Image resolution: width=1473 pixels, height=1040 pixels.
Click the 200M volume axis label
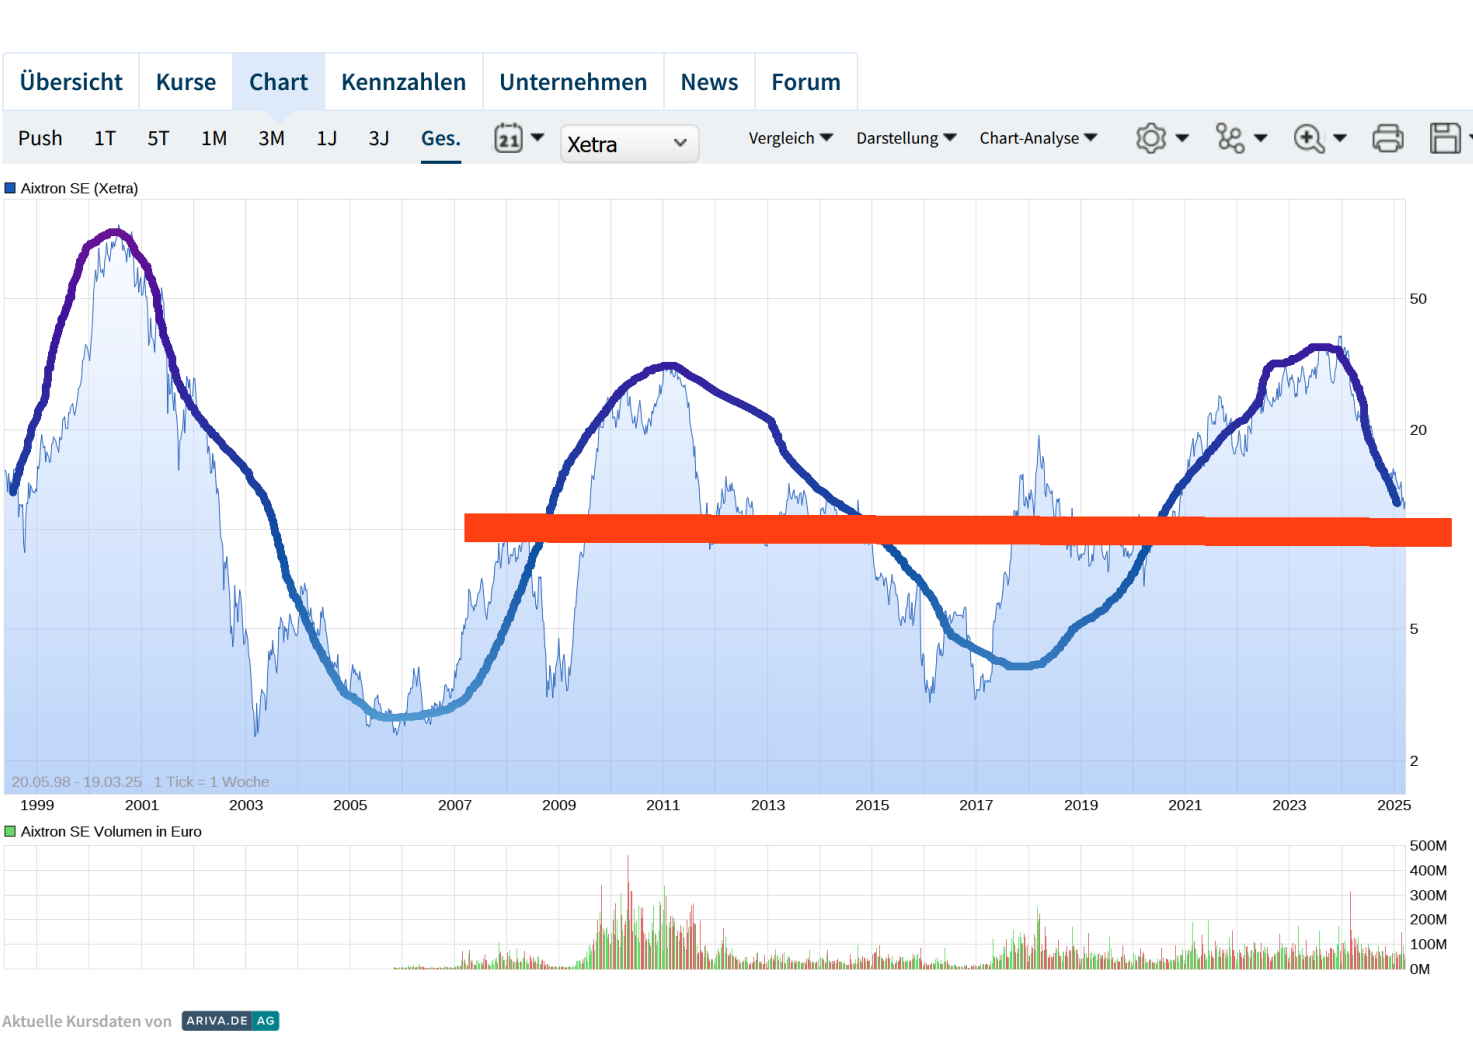click(x=1428, y=920)
